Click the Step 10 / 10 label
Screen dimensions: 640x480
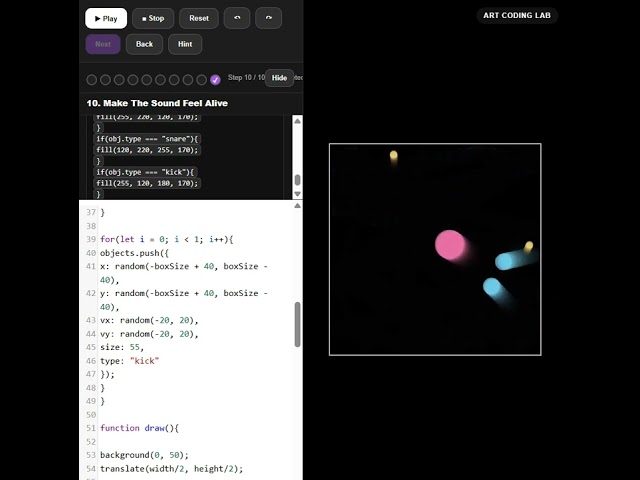click(x=246, y=77)
